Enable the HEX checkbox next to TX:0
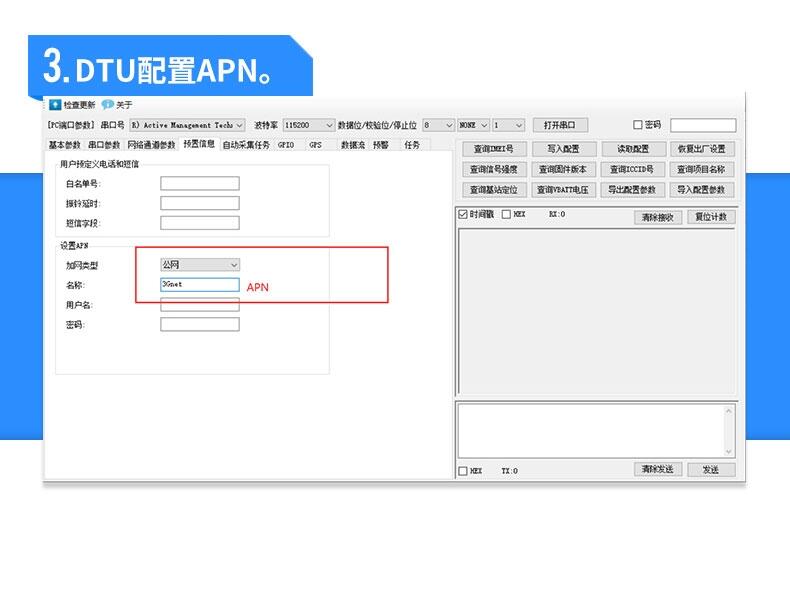This screenshot has width=790, height=599. pyautogui.click(x=462, y=470)
